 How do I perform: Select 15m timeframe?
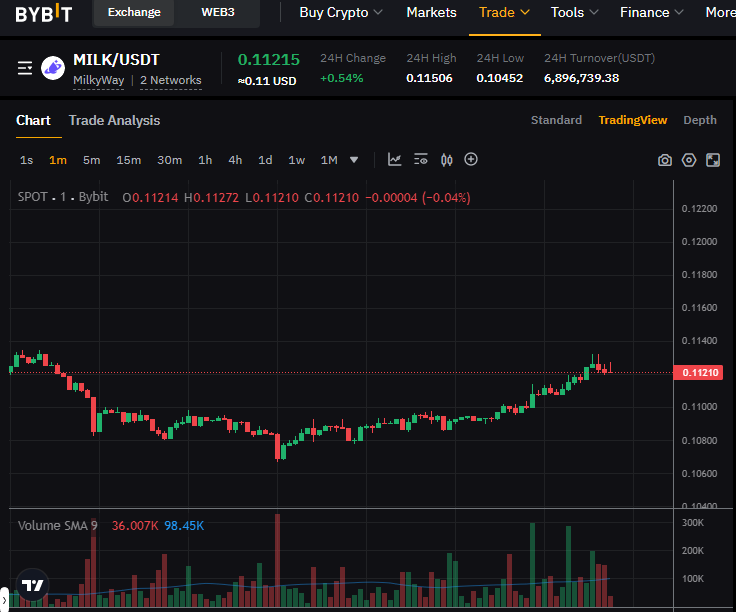(x=129, y=160)
